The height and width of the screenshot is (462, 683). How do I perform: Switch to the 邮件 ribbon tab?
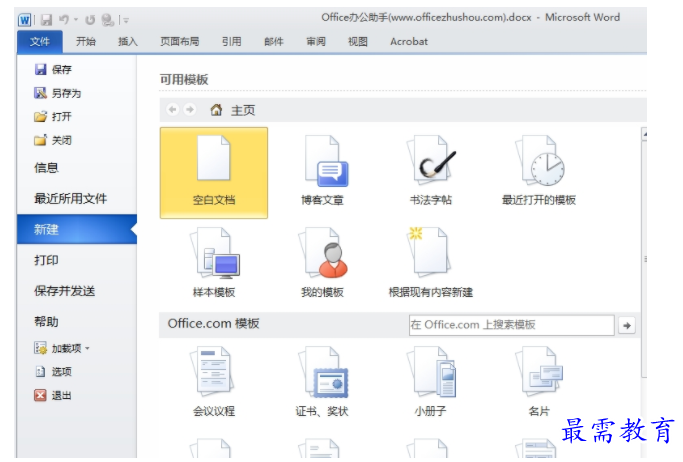pyautogui.click(x=274, y=42)
